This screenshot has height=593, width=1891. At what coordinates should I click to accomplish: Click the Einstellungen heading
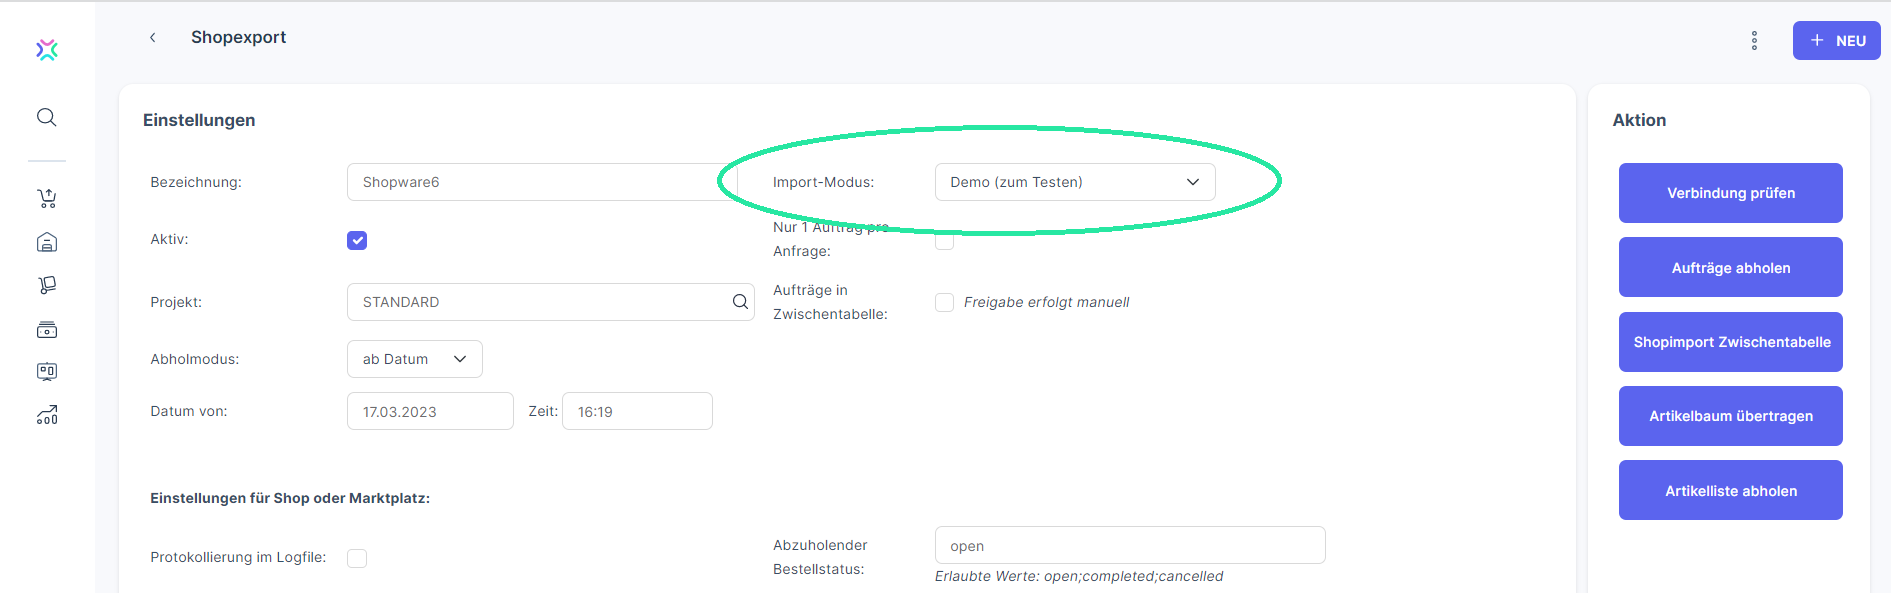pos(199,120)
